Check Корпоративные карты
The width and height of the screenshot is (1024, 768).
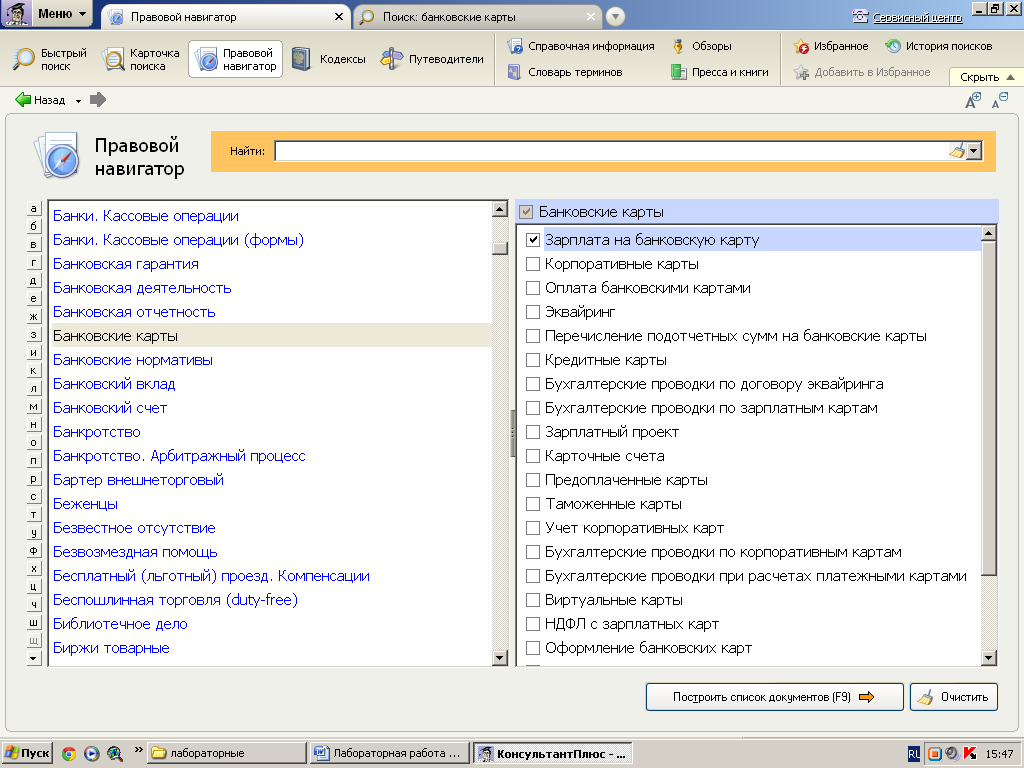(533, 264)
